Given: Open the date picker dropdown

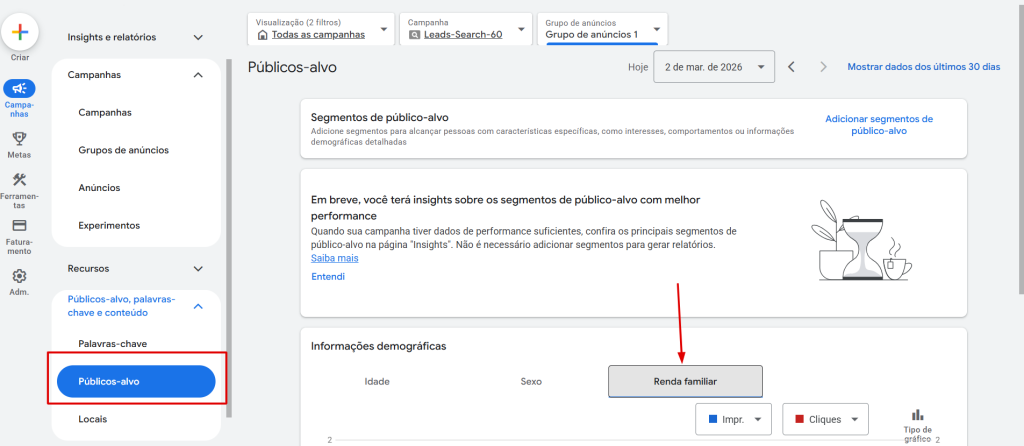Looking at the screenshot, I should click(714, 67).
